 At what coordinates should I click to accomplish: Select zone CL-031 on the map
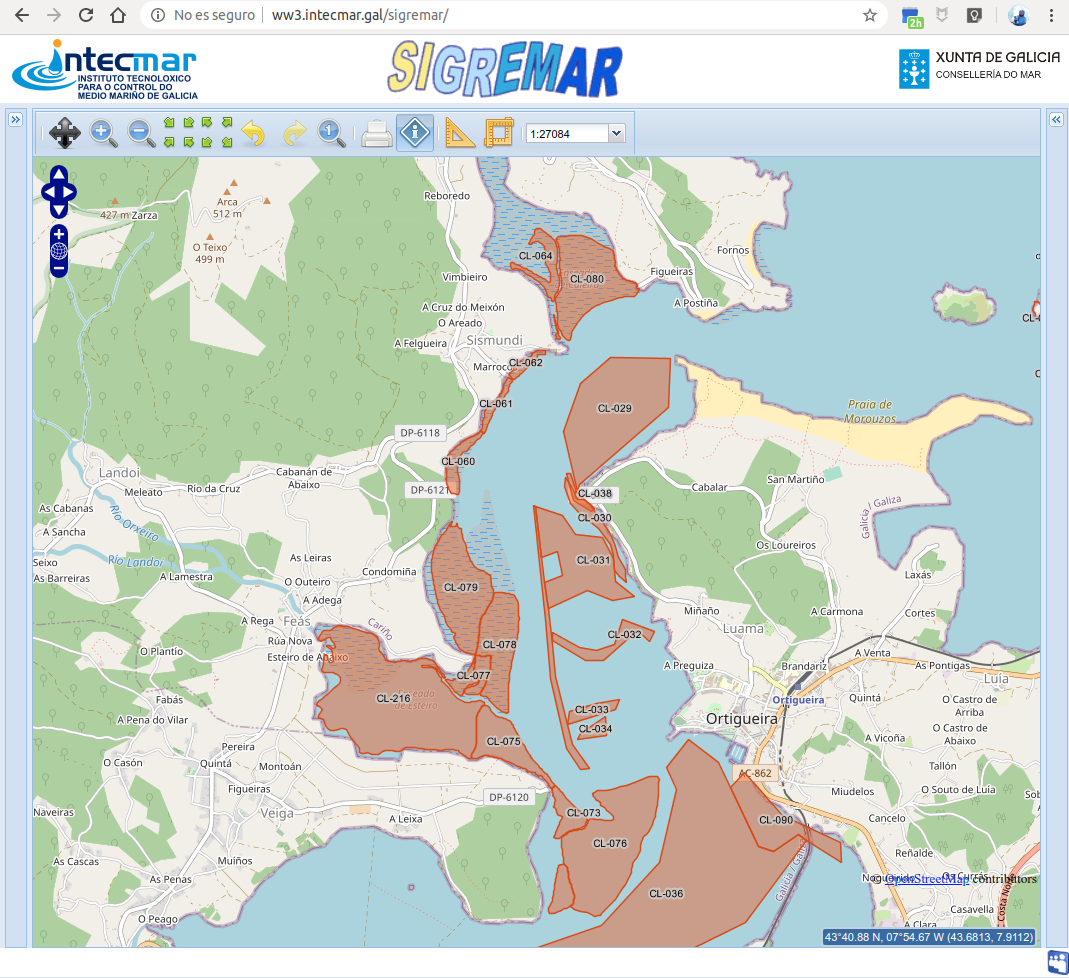593,560
